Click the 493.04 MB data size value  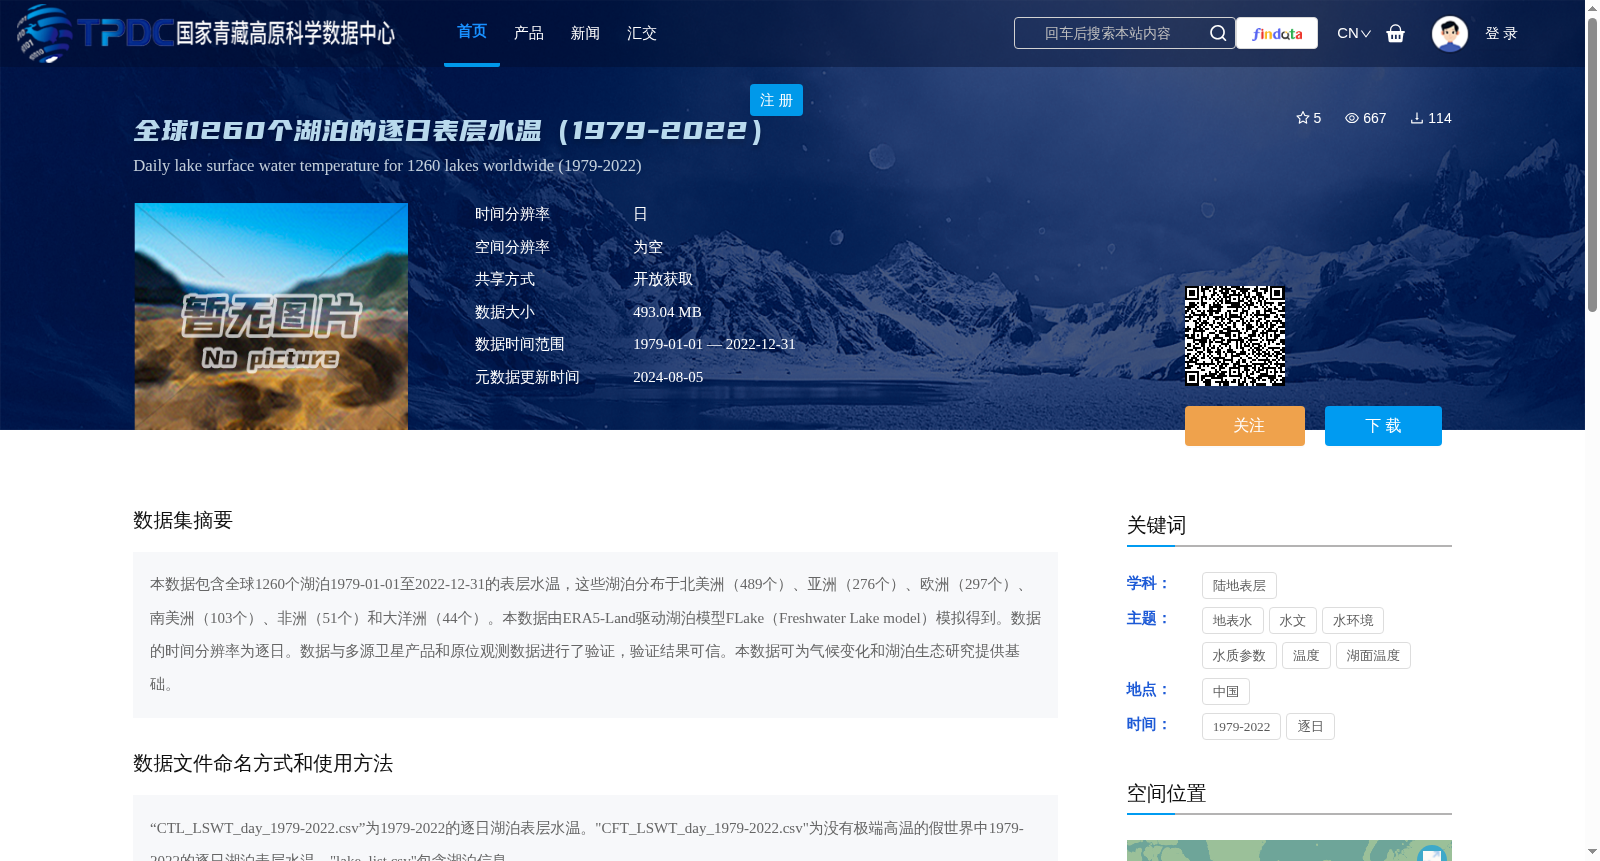point(667,312)
